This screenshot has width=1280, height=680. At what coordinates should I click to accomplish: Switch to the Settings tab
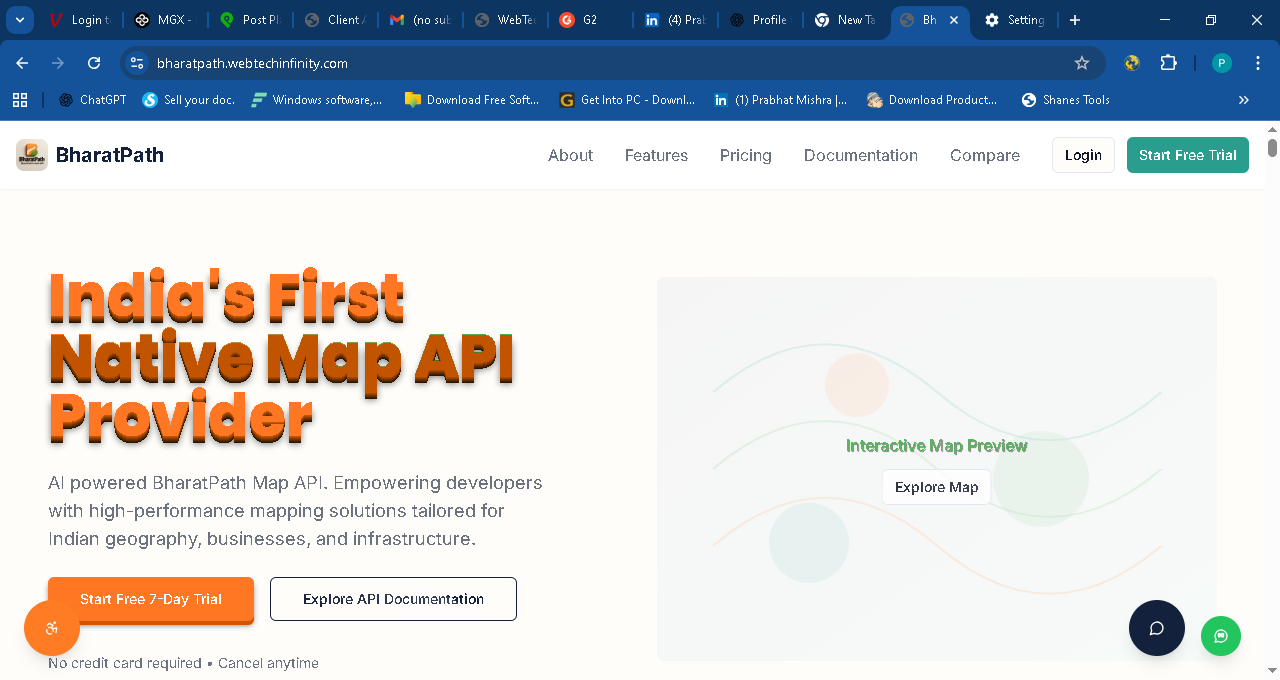pos(1015,20)
